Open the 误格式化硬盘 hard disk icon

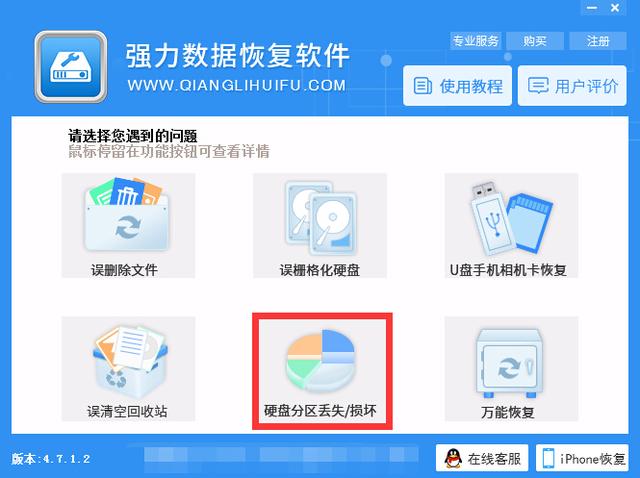tap(320, 218)
